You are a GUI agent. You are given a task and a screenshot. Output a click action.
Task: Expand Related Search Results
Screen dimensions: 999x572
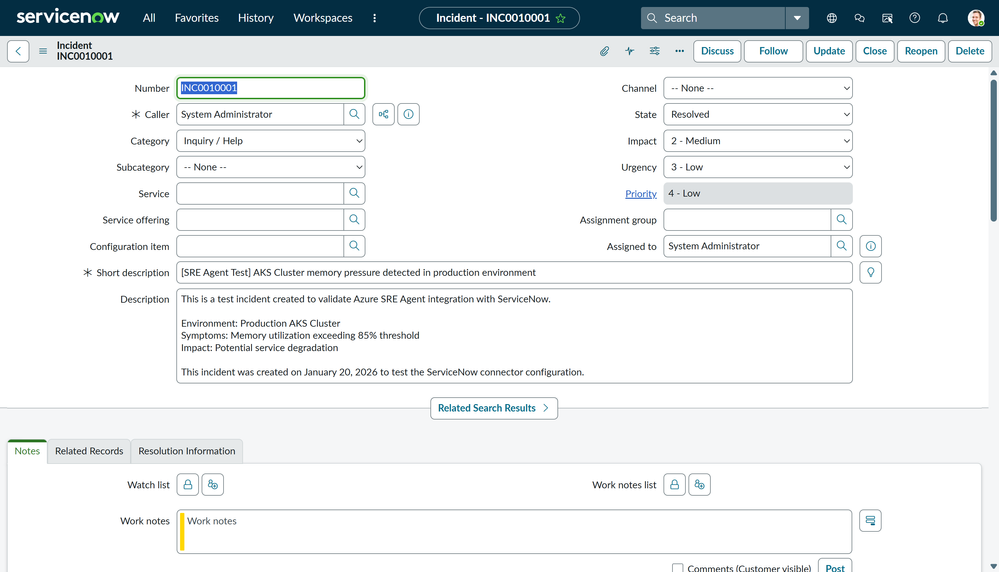pos(494,408)
